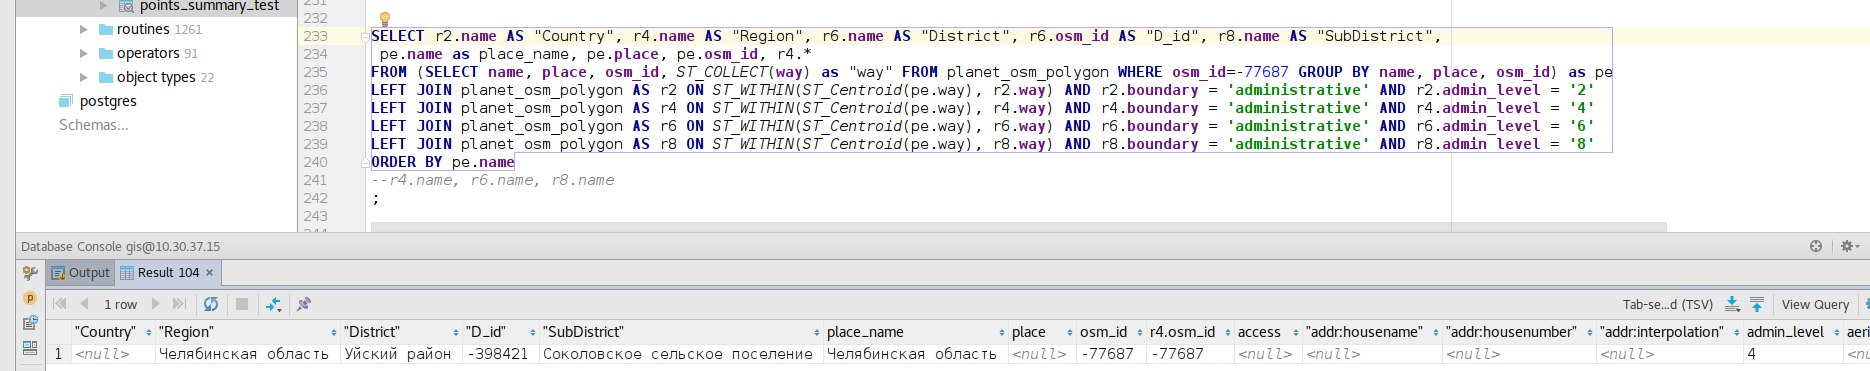Sort by the "Country" column arrows
Viewport: 1870px width, 371px height.
(x=149, y=332)
